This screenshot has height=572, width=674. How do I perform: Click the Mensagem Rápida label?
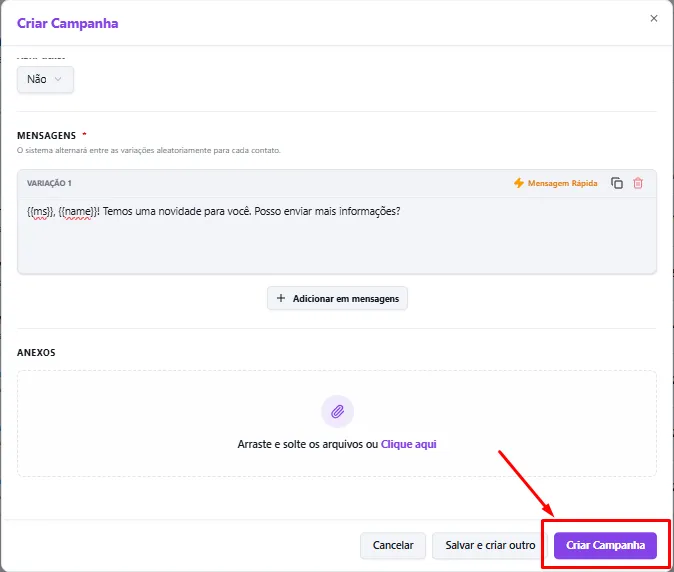pyautogui.click(x=562, y=184)
